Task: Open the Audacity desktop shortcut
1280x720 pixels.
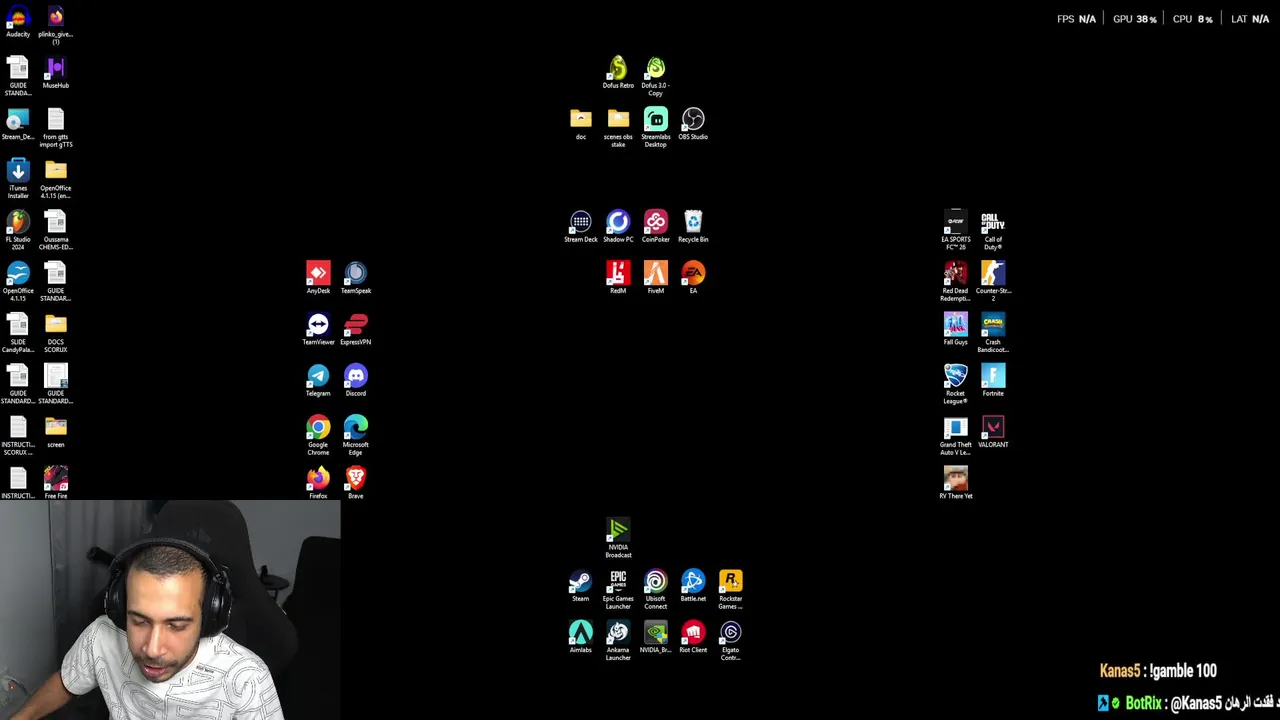Action: coord(18,18)
